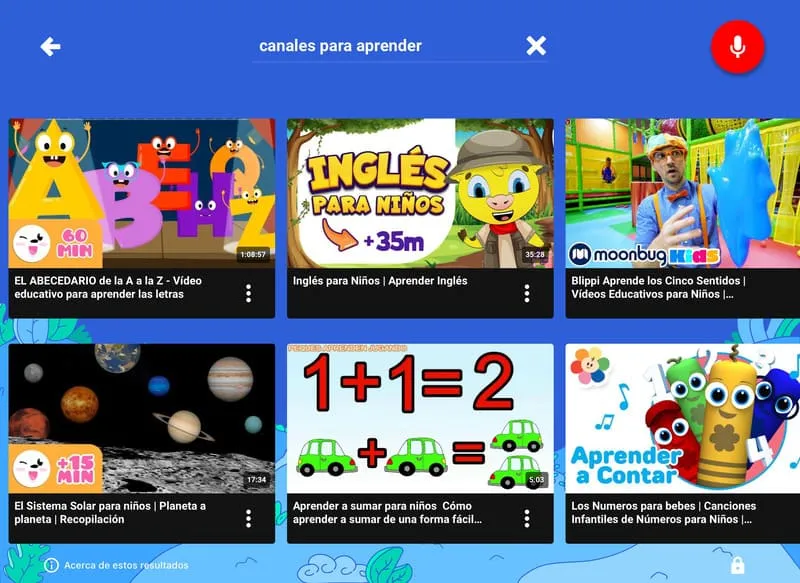This screenshot has width=800, height=583.
Task: Open options menu for EL ABECEDARIO video
Action: point(248,293)
